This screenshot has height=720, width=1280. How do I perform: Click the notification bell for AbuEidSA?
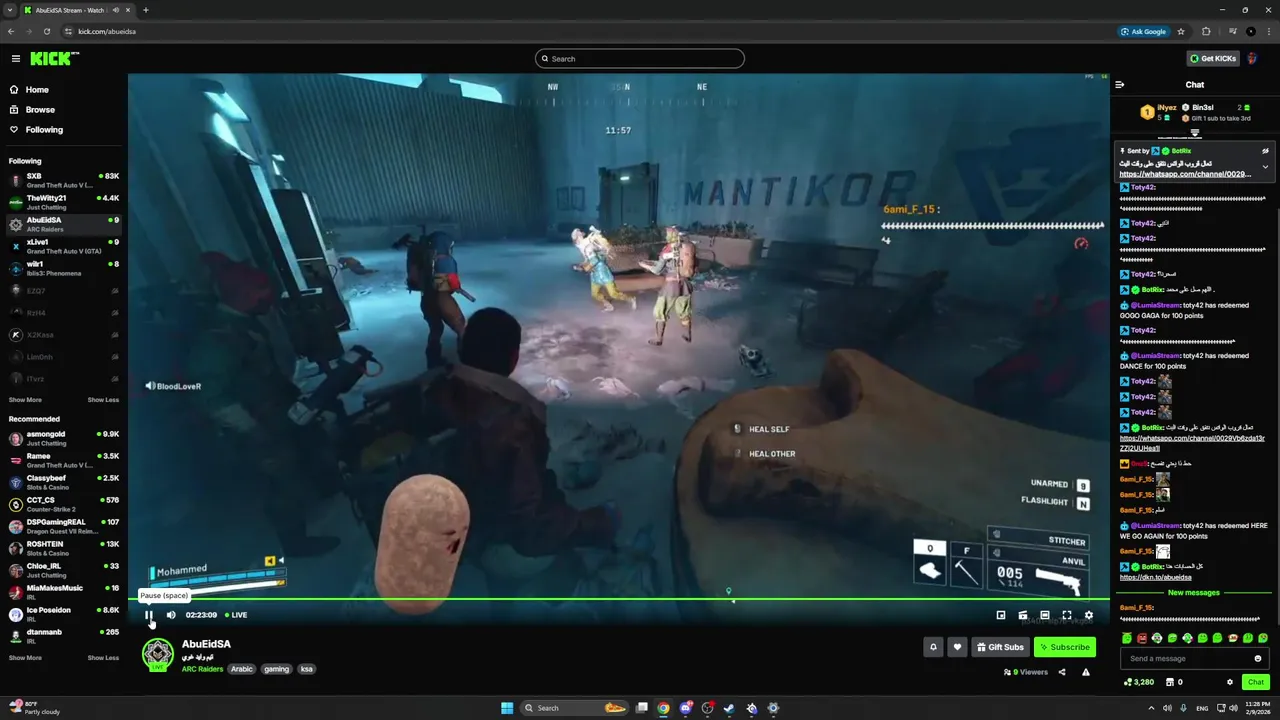pyautogui.click(x=933, y=647)
